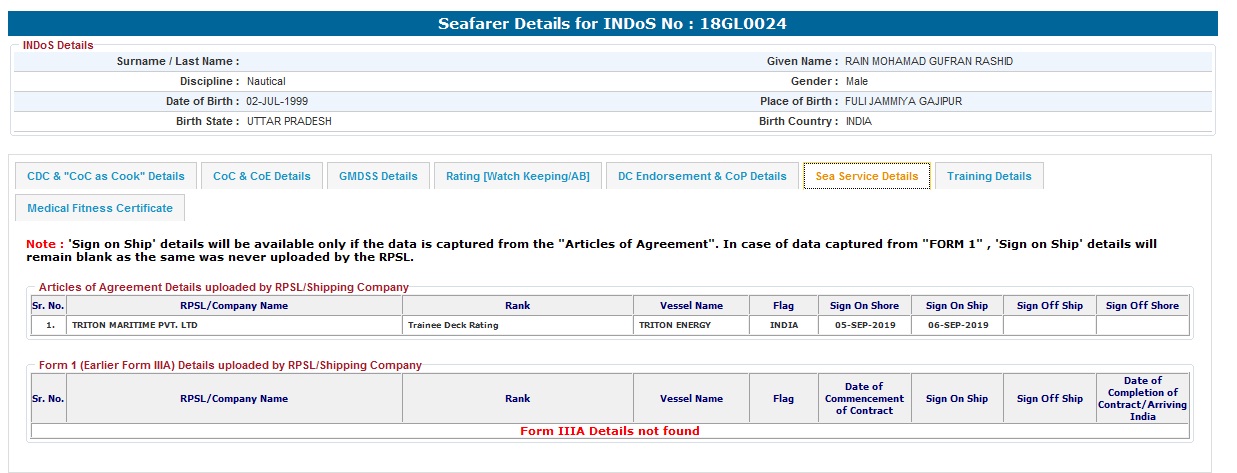Screen dimensions: 1237x473
Task: Click the INDIA flag cell in Articles table
Action: point(784,325)
